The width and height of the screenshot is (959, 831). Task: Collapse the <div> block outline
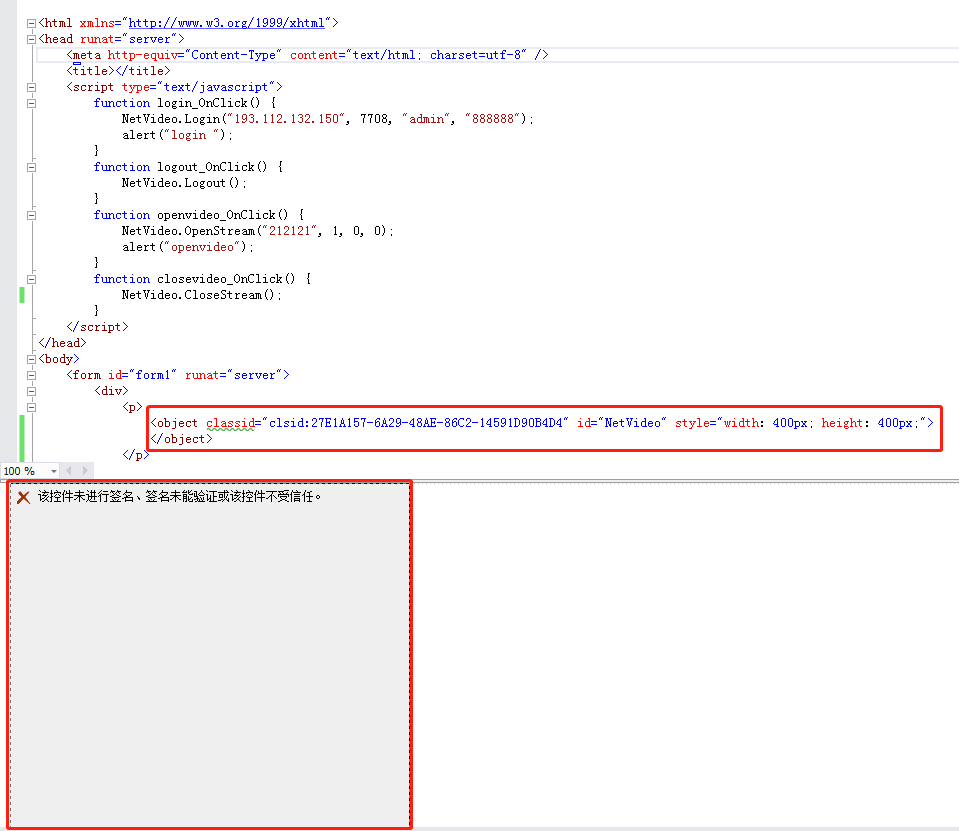[x=31, y=391]
